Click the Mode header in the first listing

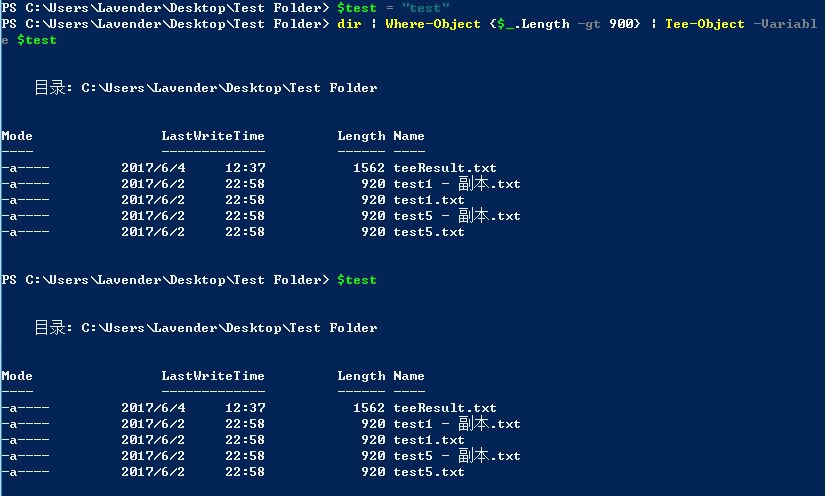pos(17,136)
